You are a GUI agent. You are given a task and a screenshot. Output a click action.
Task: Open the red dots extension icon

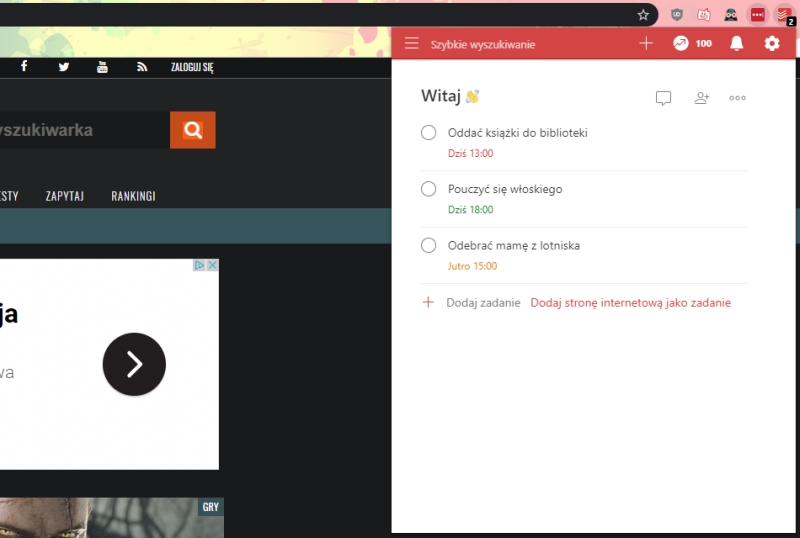[758, 15]
